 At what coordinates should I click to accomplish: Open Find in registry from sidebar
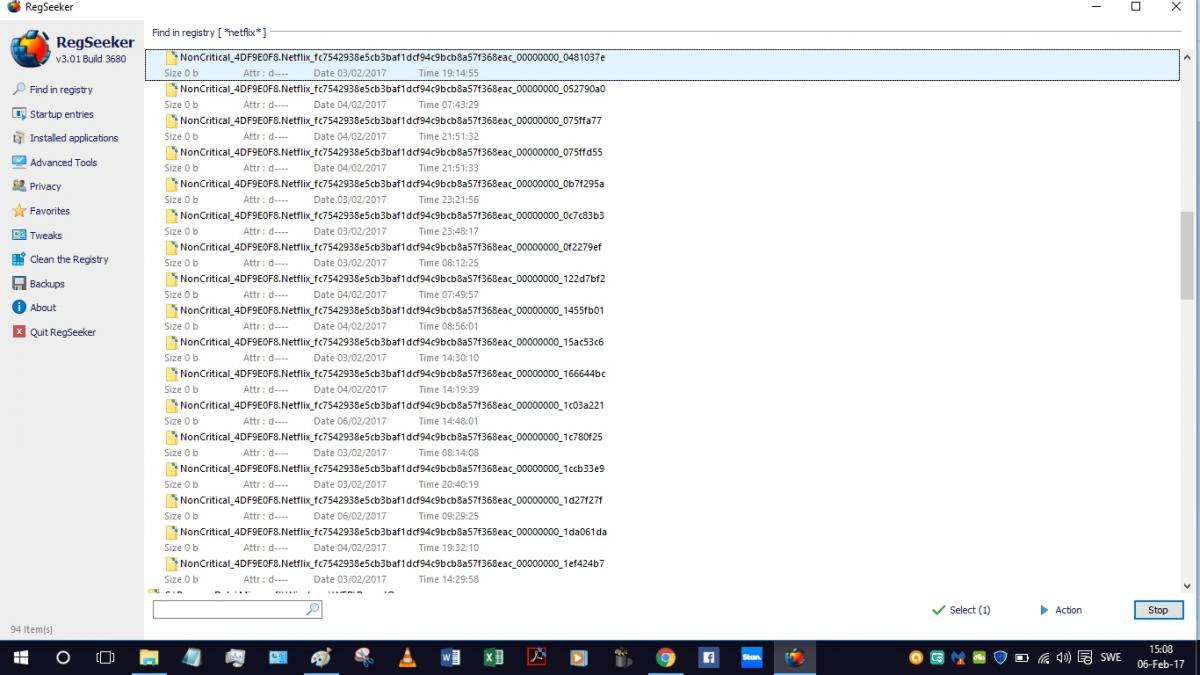53,90
